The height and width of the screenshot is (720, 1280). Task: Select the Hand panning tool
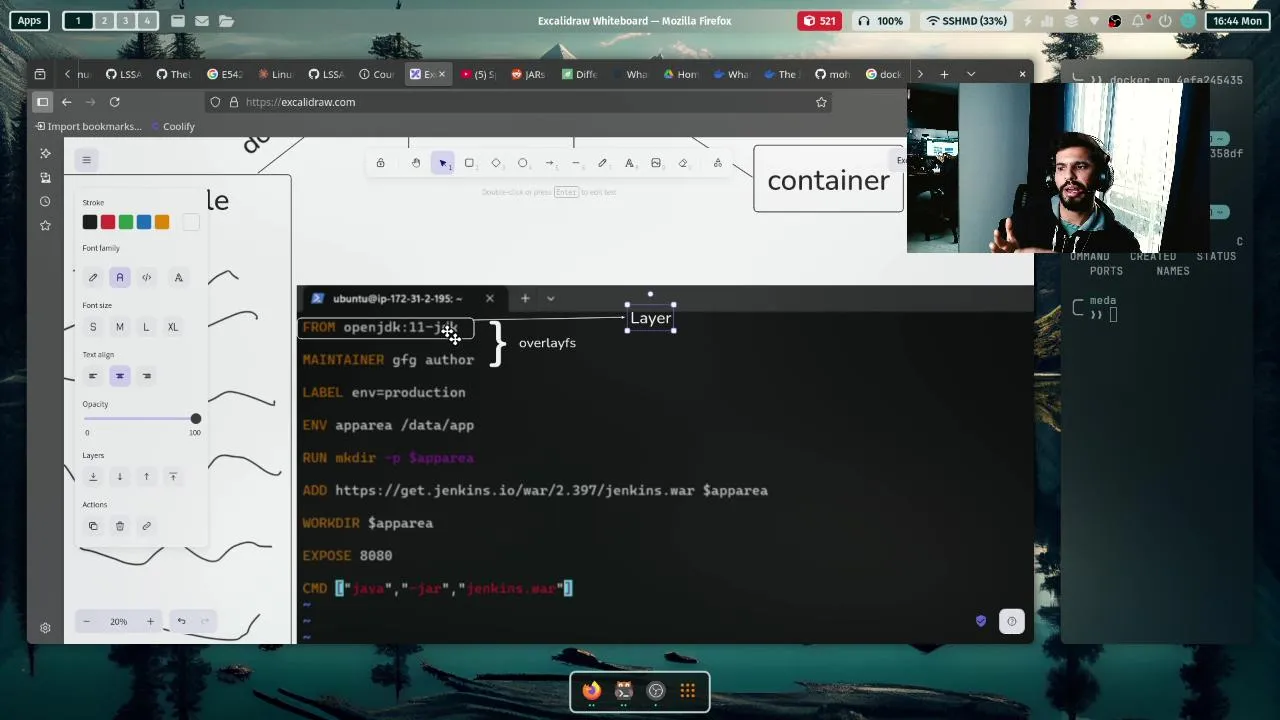[416, 163]
